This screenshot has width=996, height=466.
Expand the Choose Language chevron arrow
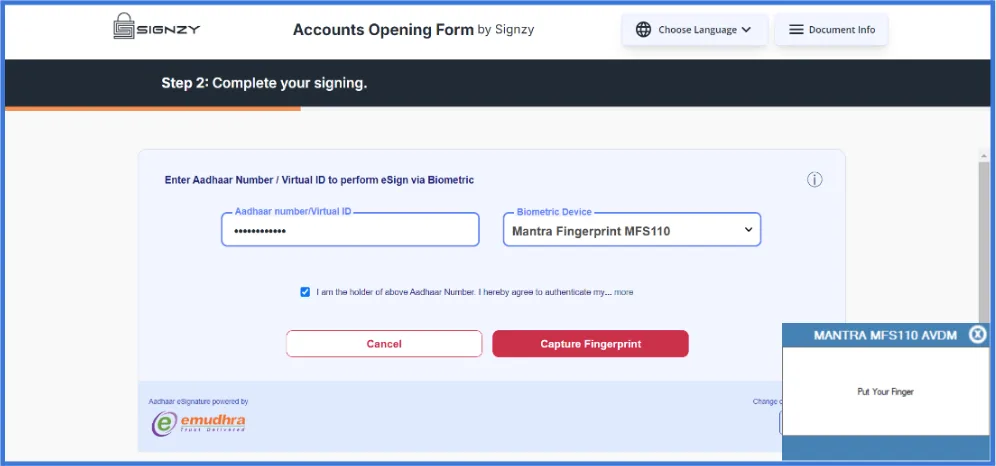(746, 30)
